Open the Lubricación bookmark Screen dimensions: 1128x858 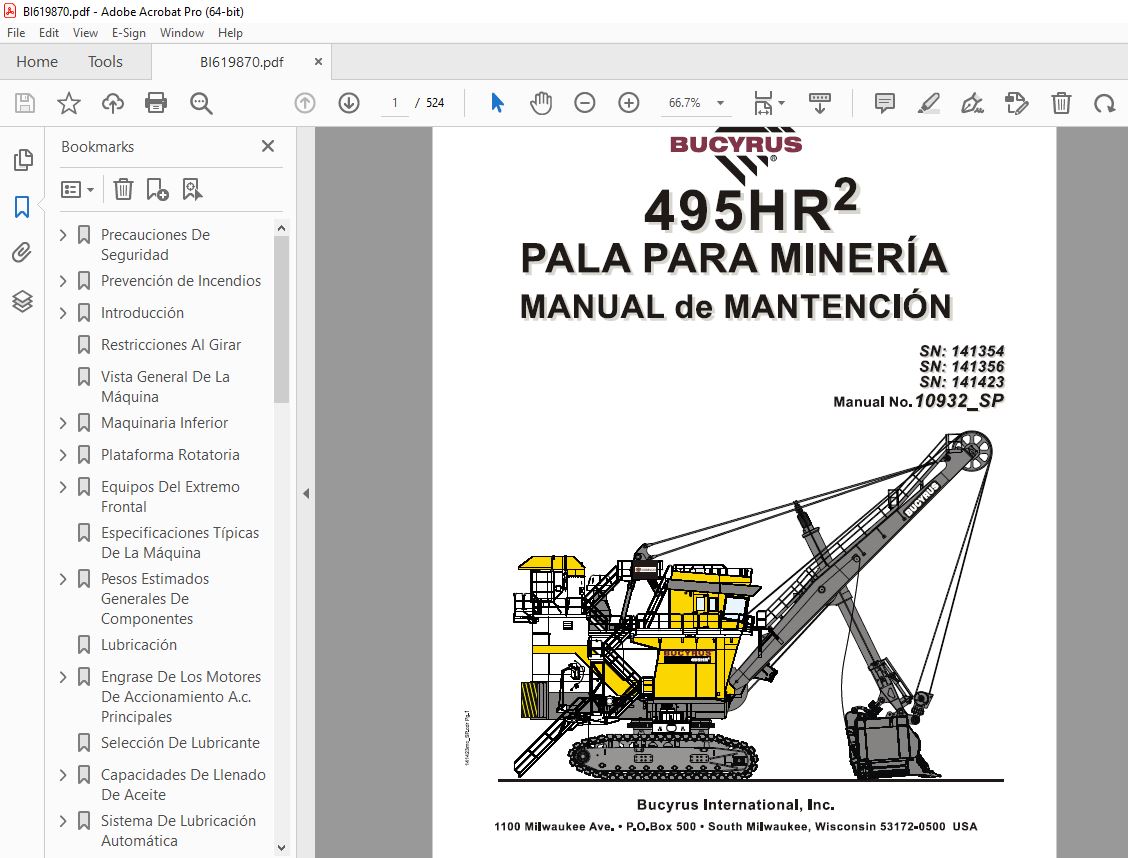(x=139, y=645)
